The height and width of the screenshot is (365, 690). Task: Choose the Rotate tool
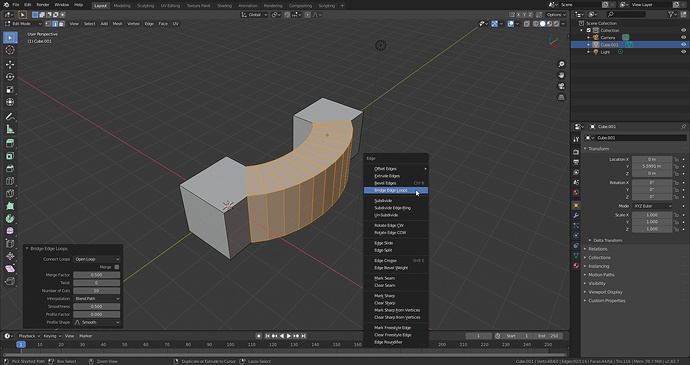[x=10, y=77]
